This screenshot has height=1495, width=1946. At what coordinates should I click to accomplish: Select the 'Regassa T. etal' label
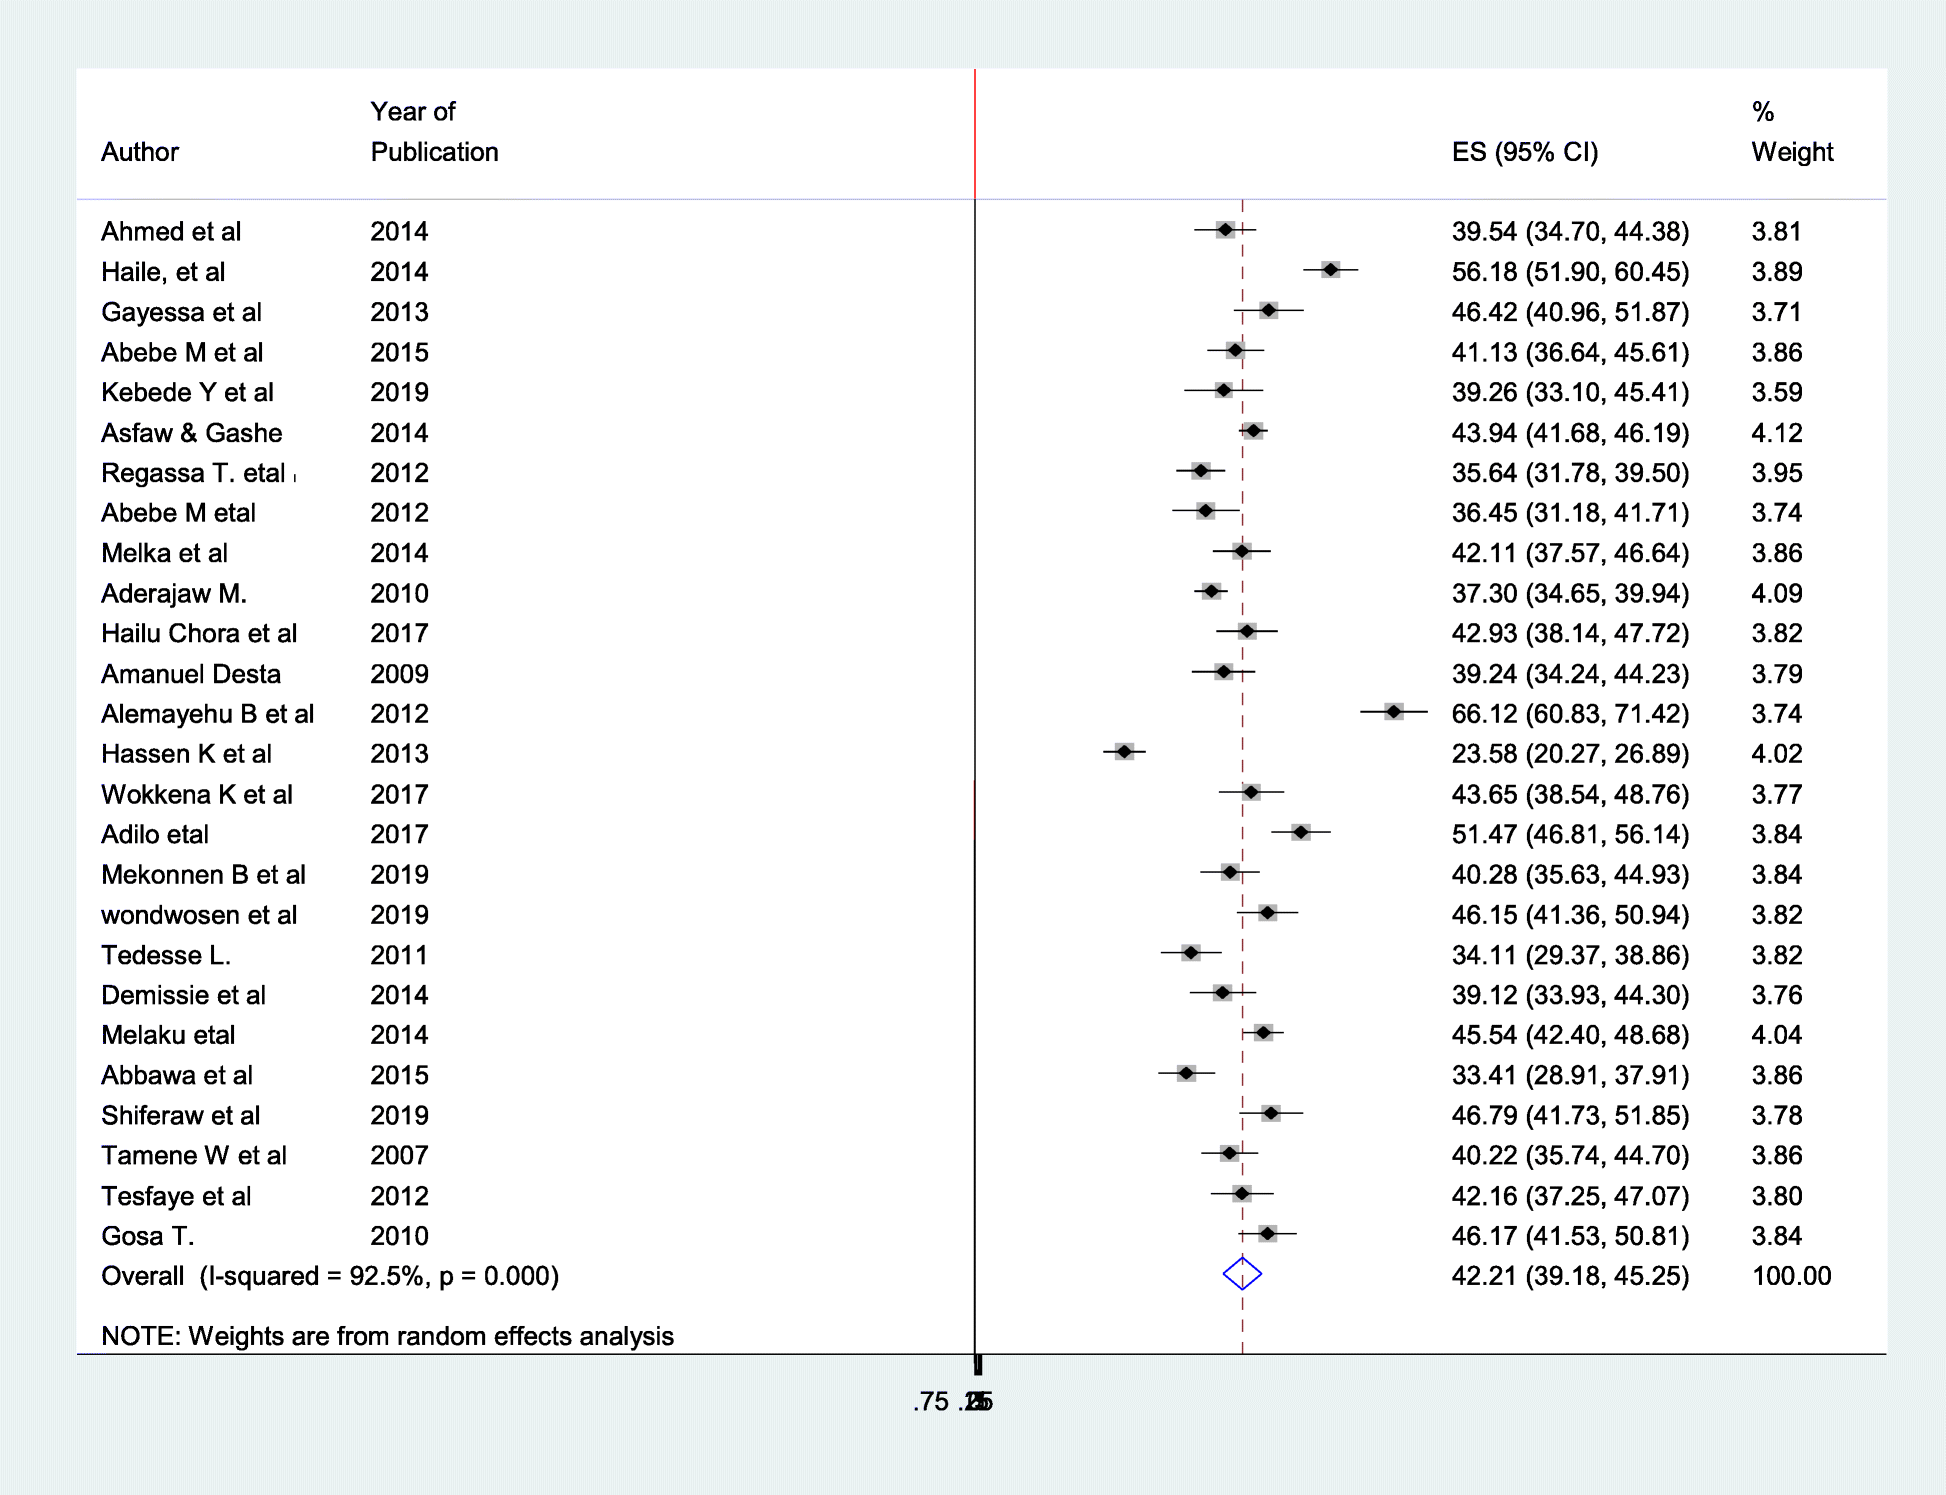click(193, 473)
